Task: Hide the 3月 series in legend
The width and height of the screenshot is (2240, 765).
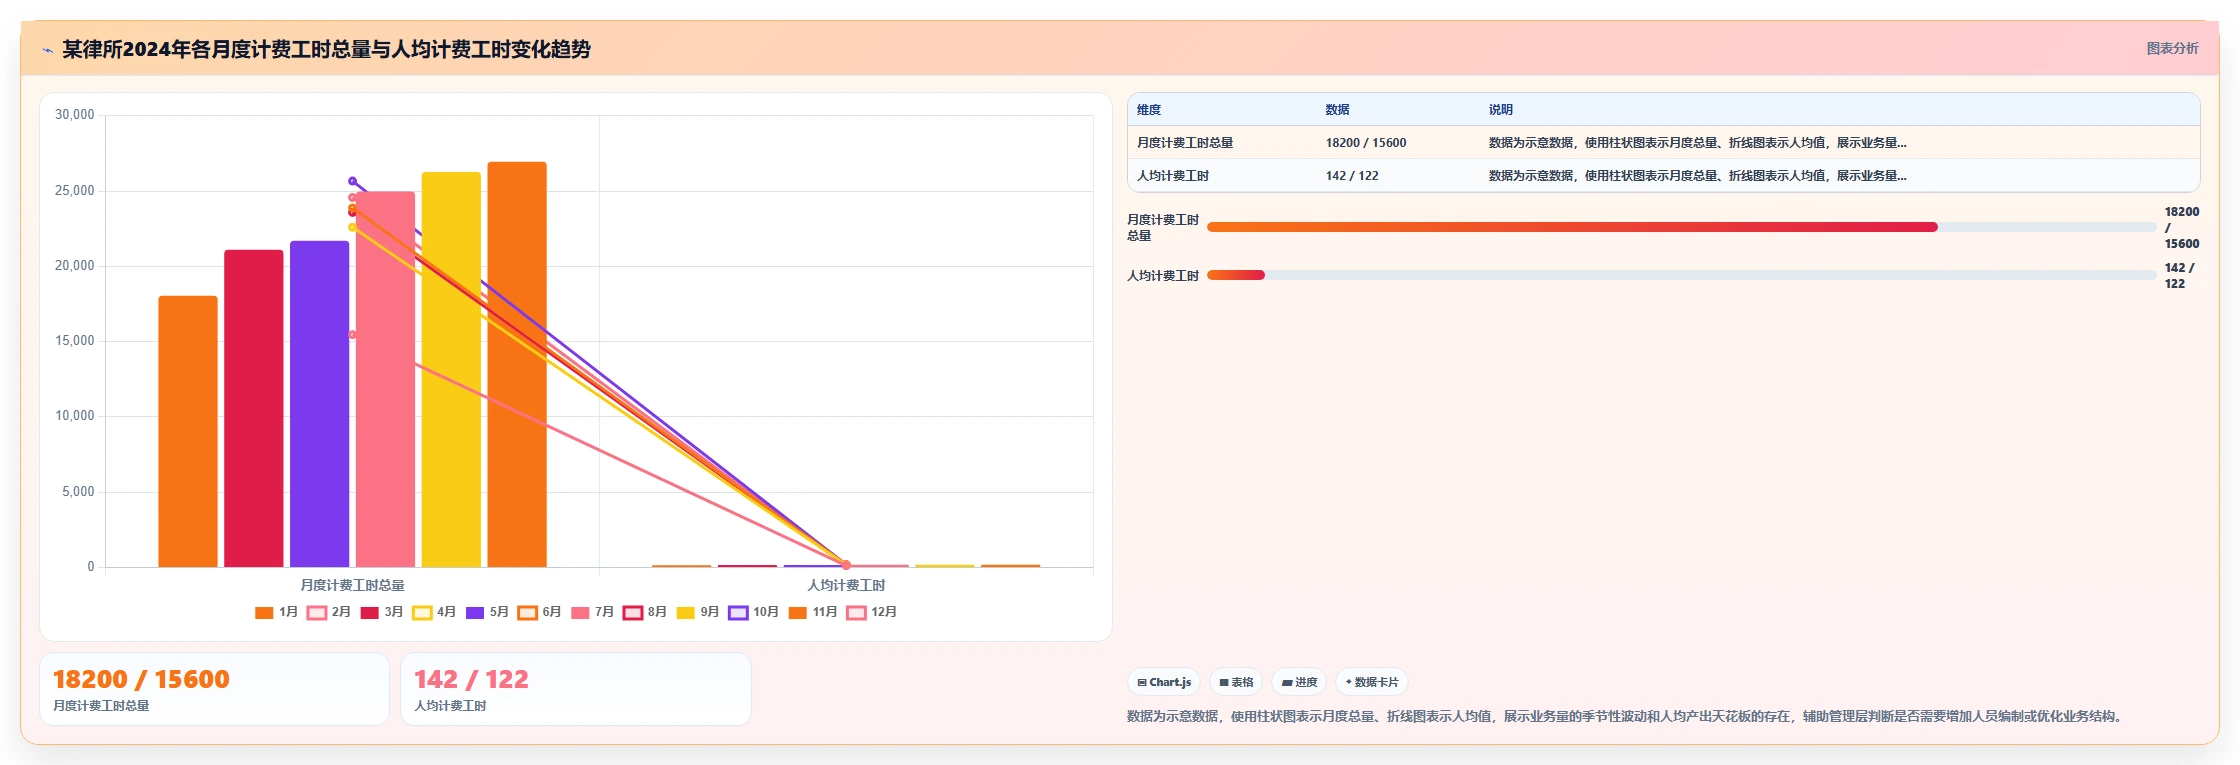Action: [x=381, y=612]
